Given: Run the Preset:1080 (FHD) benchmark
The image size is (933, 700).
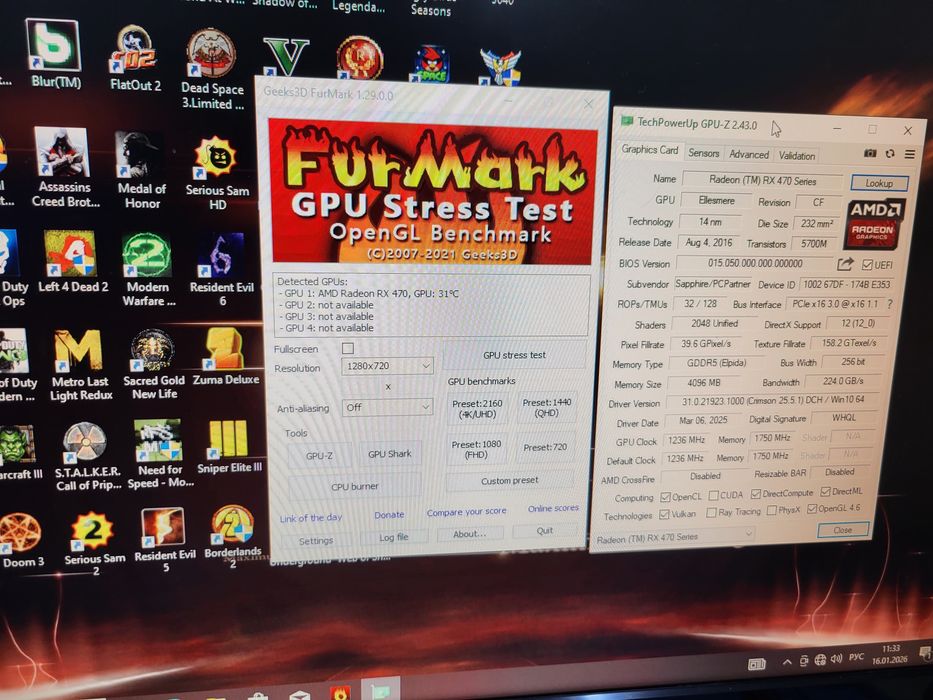Looking at the screenshot, I should pos(476,449).
